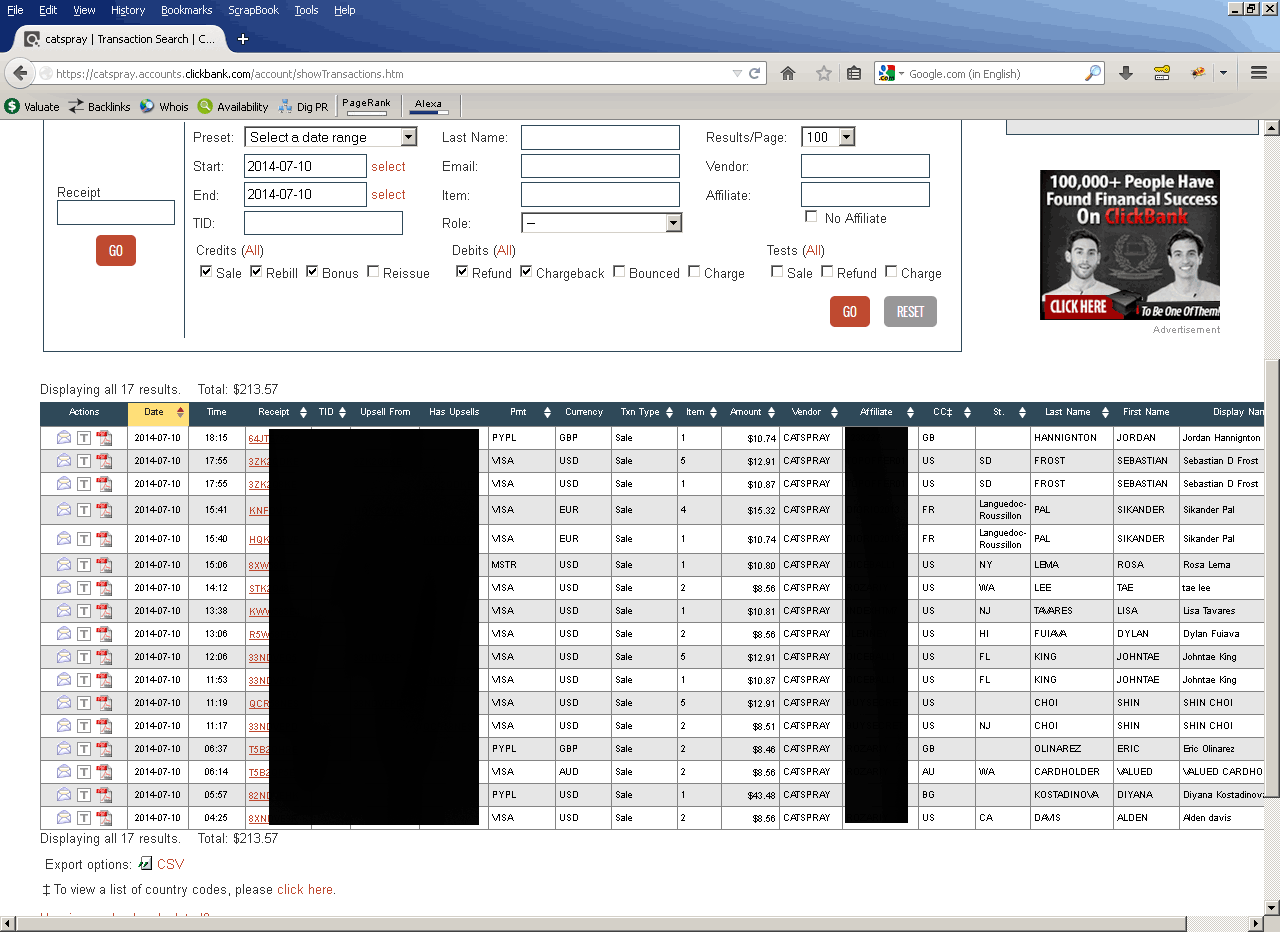The image size is (1280, 932).
Task: Go back with the back arrow button
Action: tap(20, 73)
